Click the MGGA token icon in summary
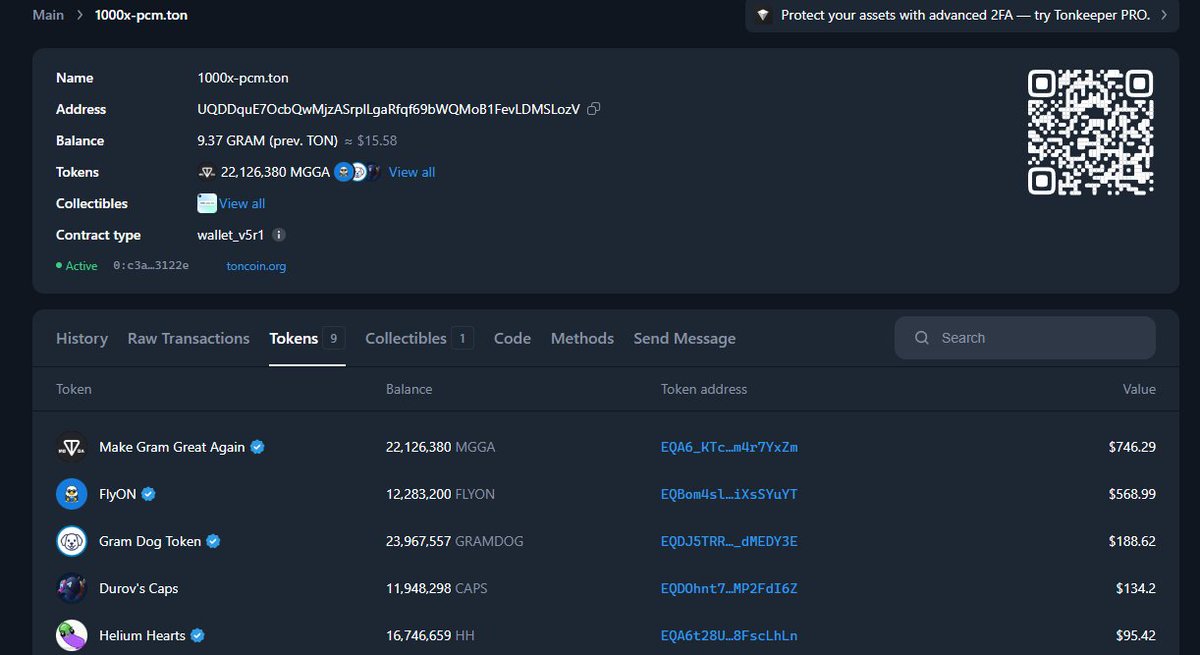The width and height of the screenshot is (1200, 655). coord(207,172)
